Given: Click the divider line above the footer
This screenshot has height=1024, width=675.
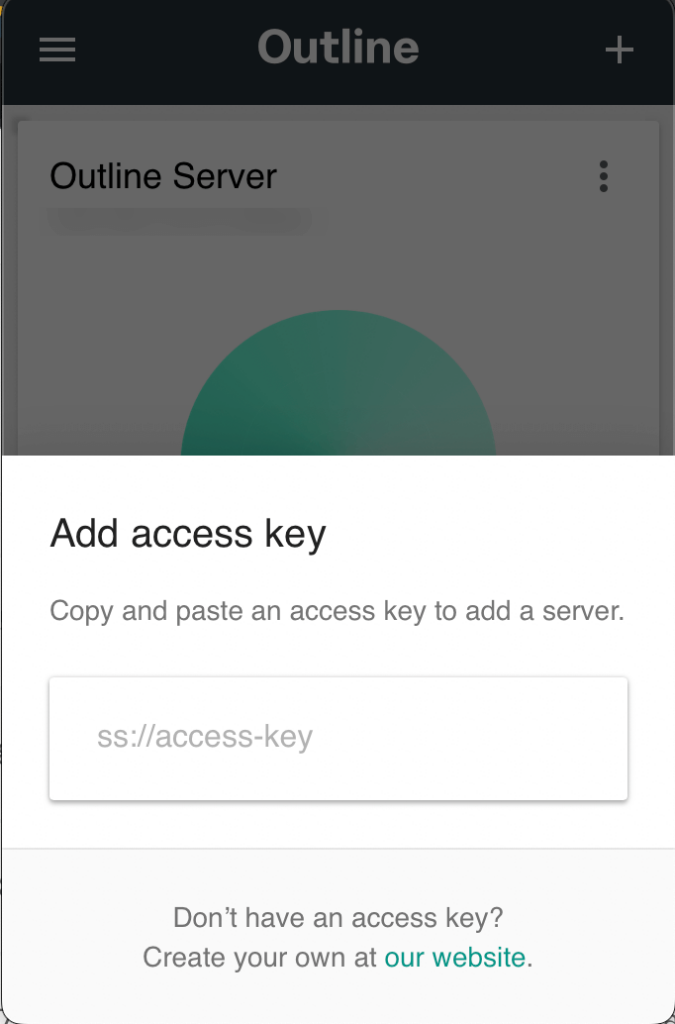Looking at the screenshot, I should tap(338, 848).
